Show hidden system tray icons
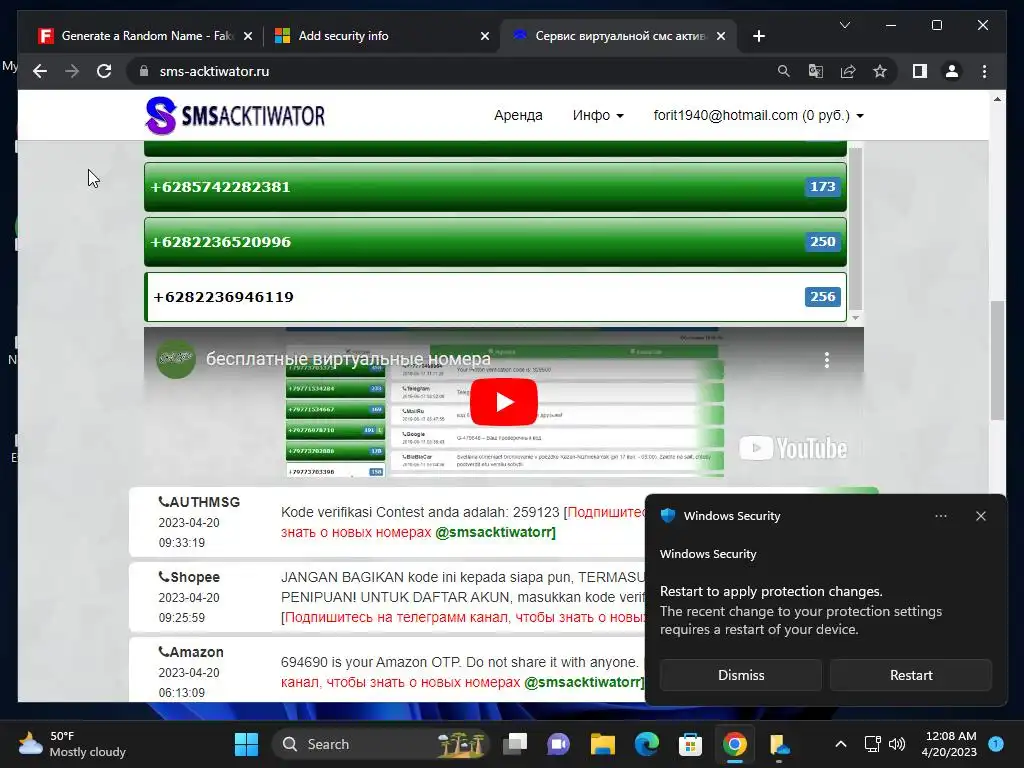This screenshot has height=768, width=1024. 841,744
